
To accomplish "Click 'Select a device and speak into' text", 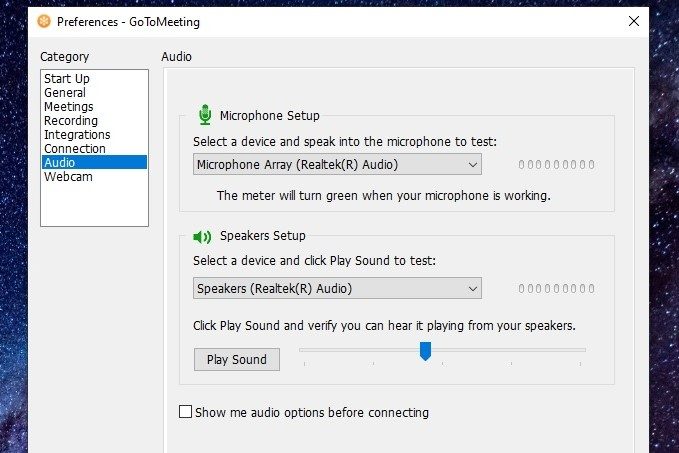I will (345, 142).
